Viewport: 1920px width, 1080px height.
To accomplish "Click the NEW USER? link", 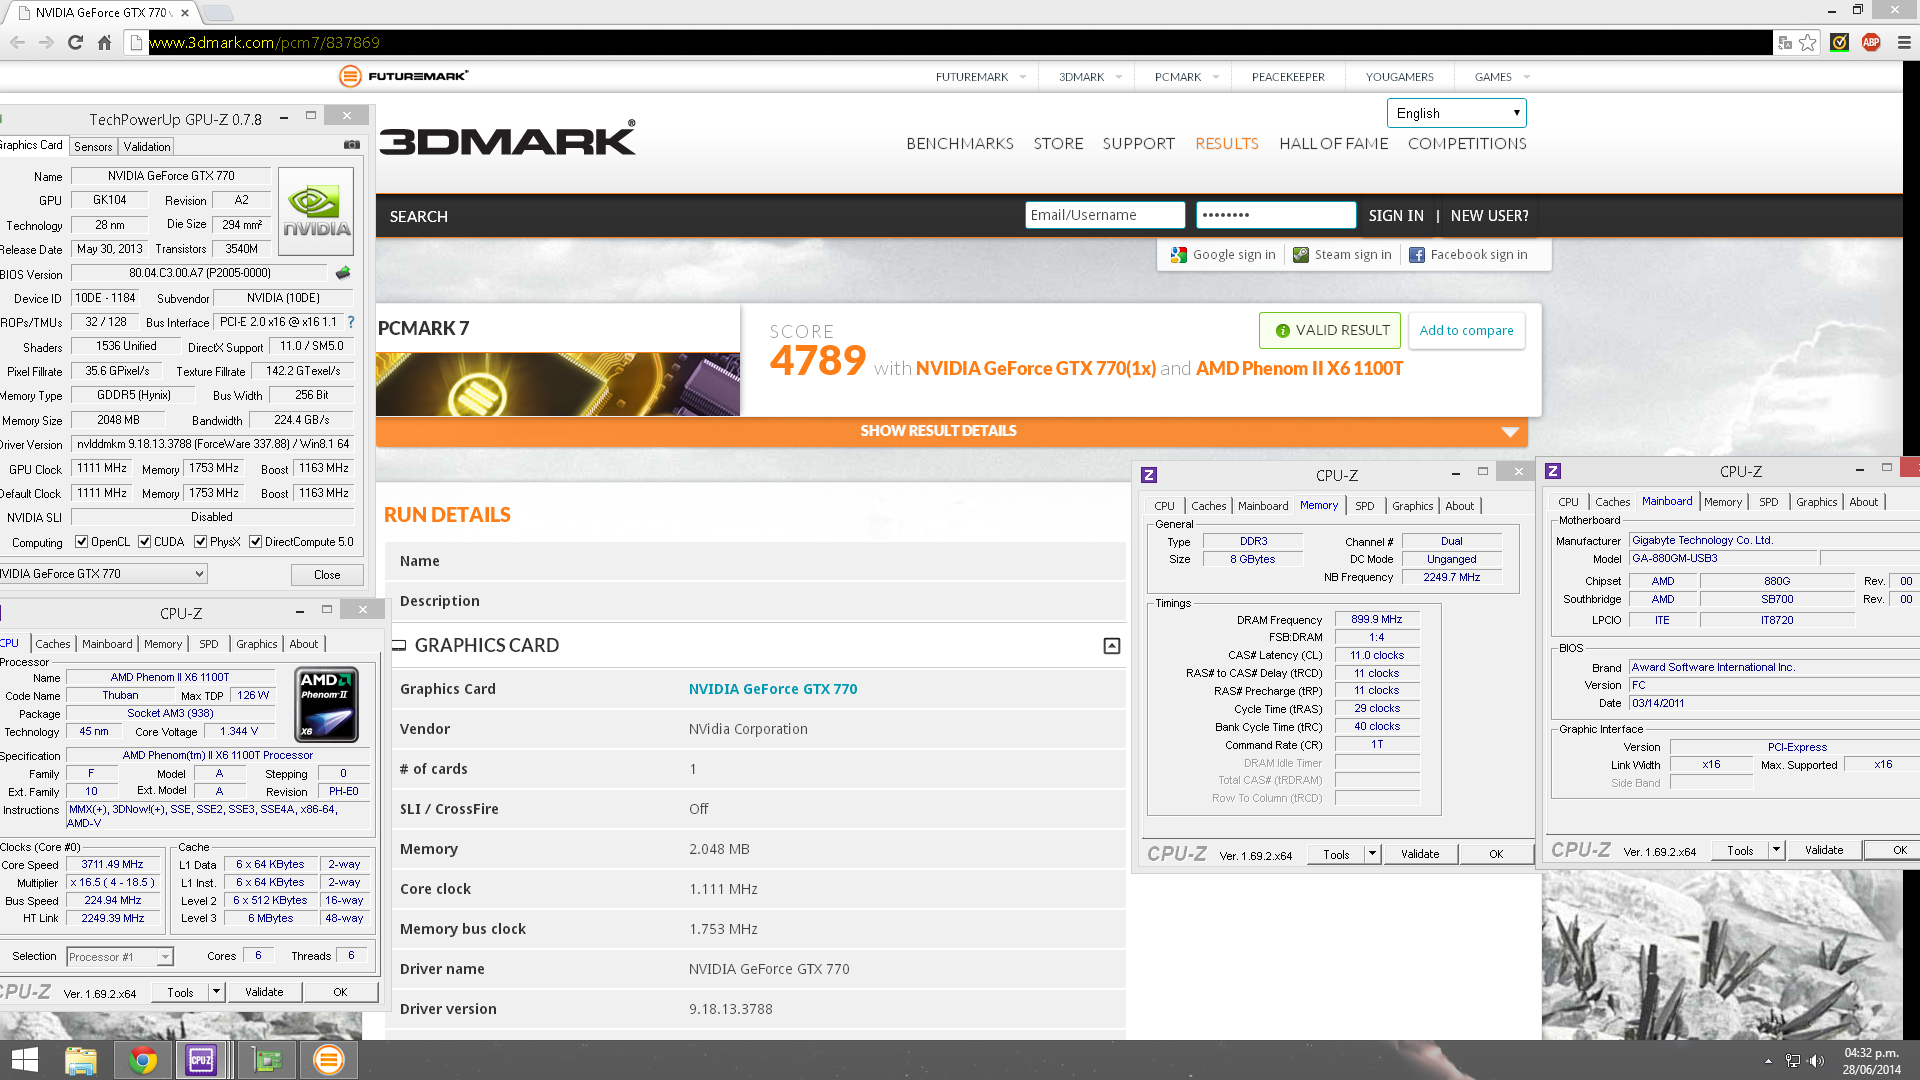I will point(1489,216).
